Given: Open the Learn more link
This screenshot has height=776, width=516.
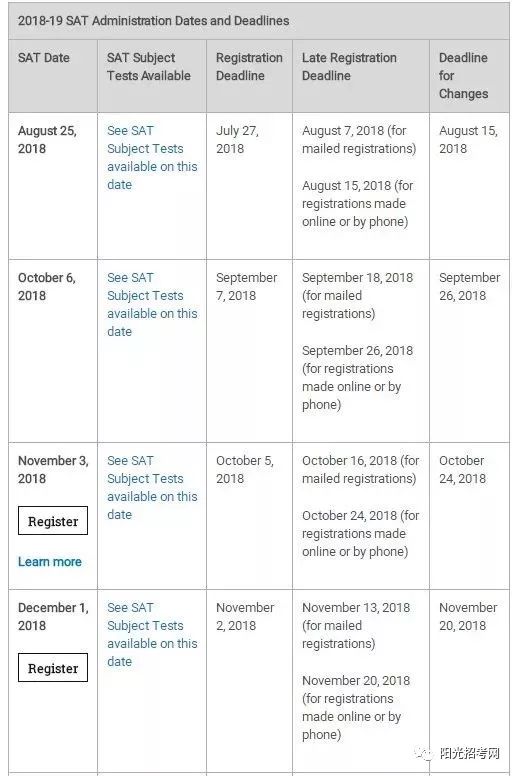Looking at the screenshot, I should pyautogui.click(x=50, y=562).
